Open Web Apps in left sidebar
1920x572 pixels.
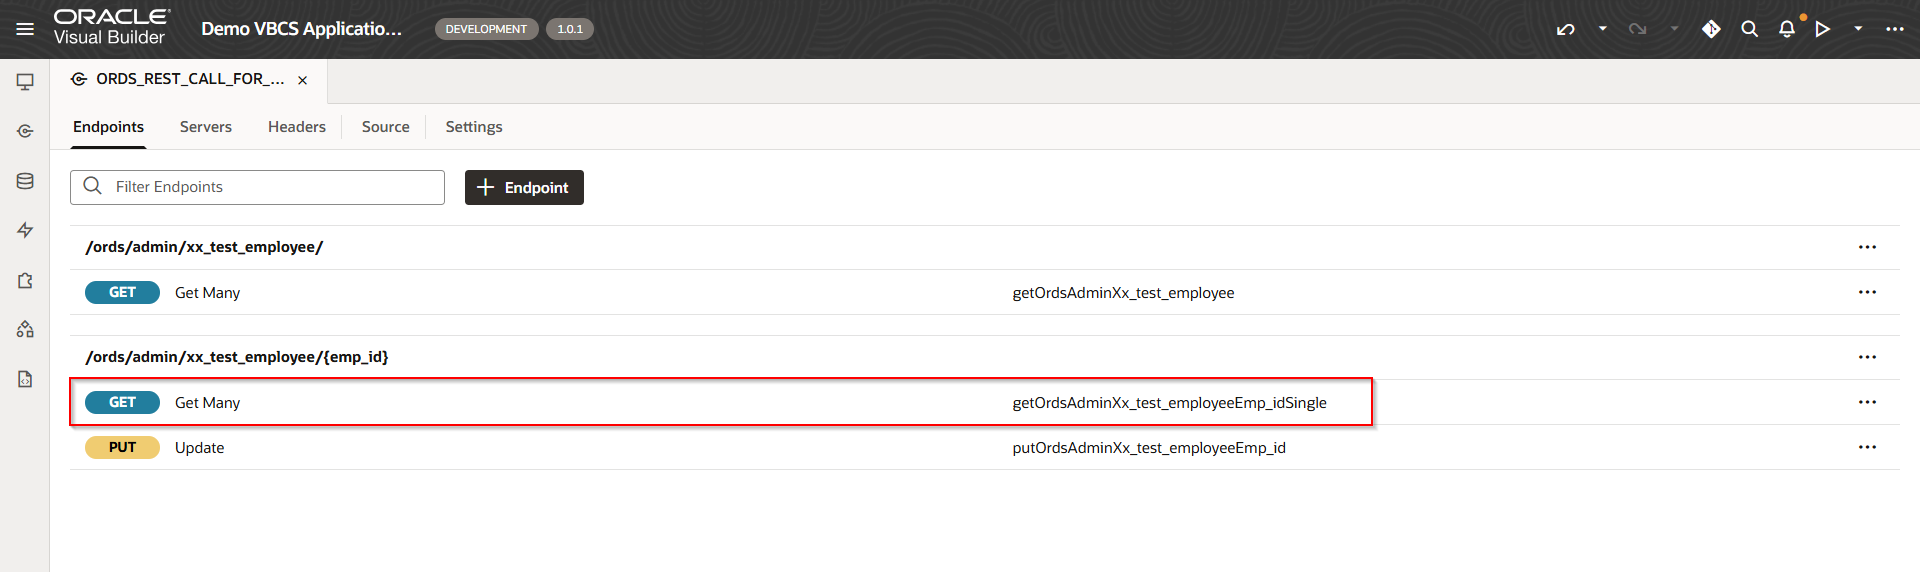[25, 82]
